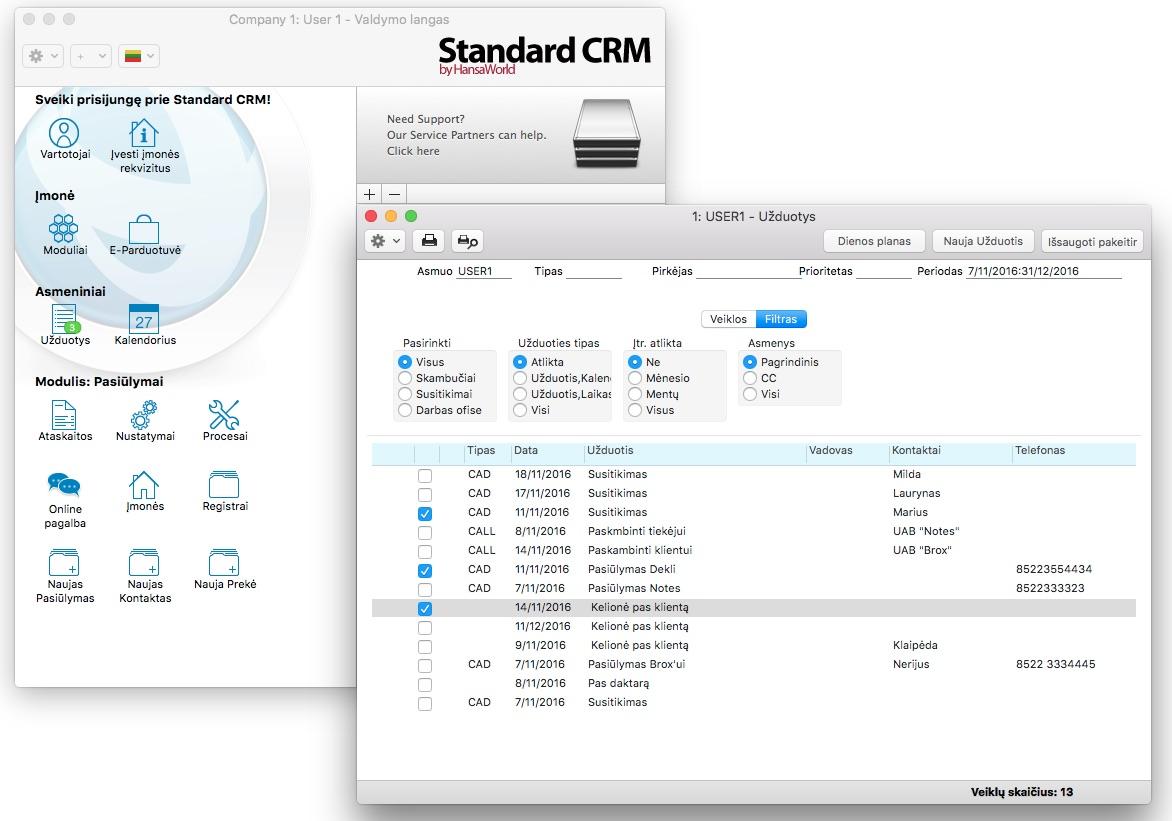Click the Nauja Prekė folder icon

point(223,562)
